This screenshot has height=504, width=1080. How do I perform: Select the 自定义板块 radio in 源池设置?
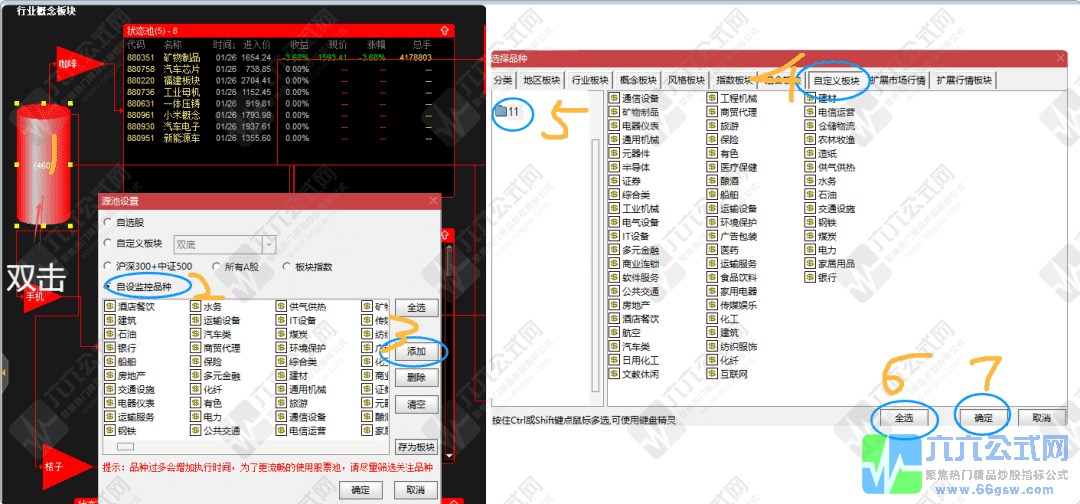tap(107, 243)
